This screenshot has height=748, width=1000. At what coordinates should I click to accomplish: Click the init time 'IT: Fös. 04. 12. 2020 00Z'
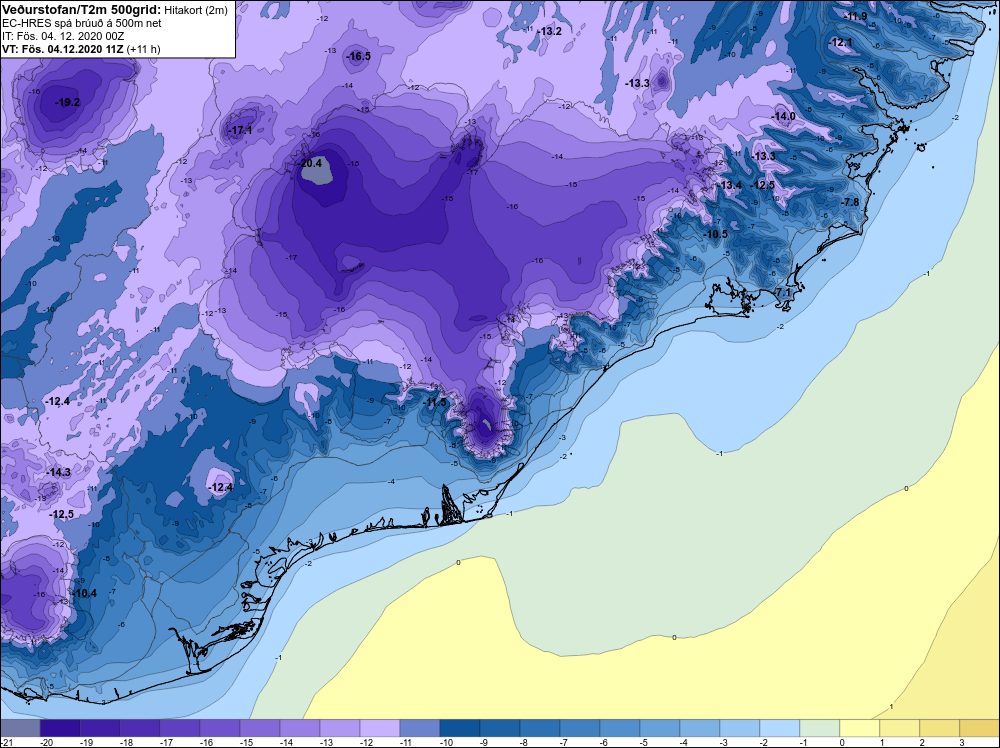pos(62,36)
